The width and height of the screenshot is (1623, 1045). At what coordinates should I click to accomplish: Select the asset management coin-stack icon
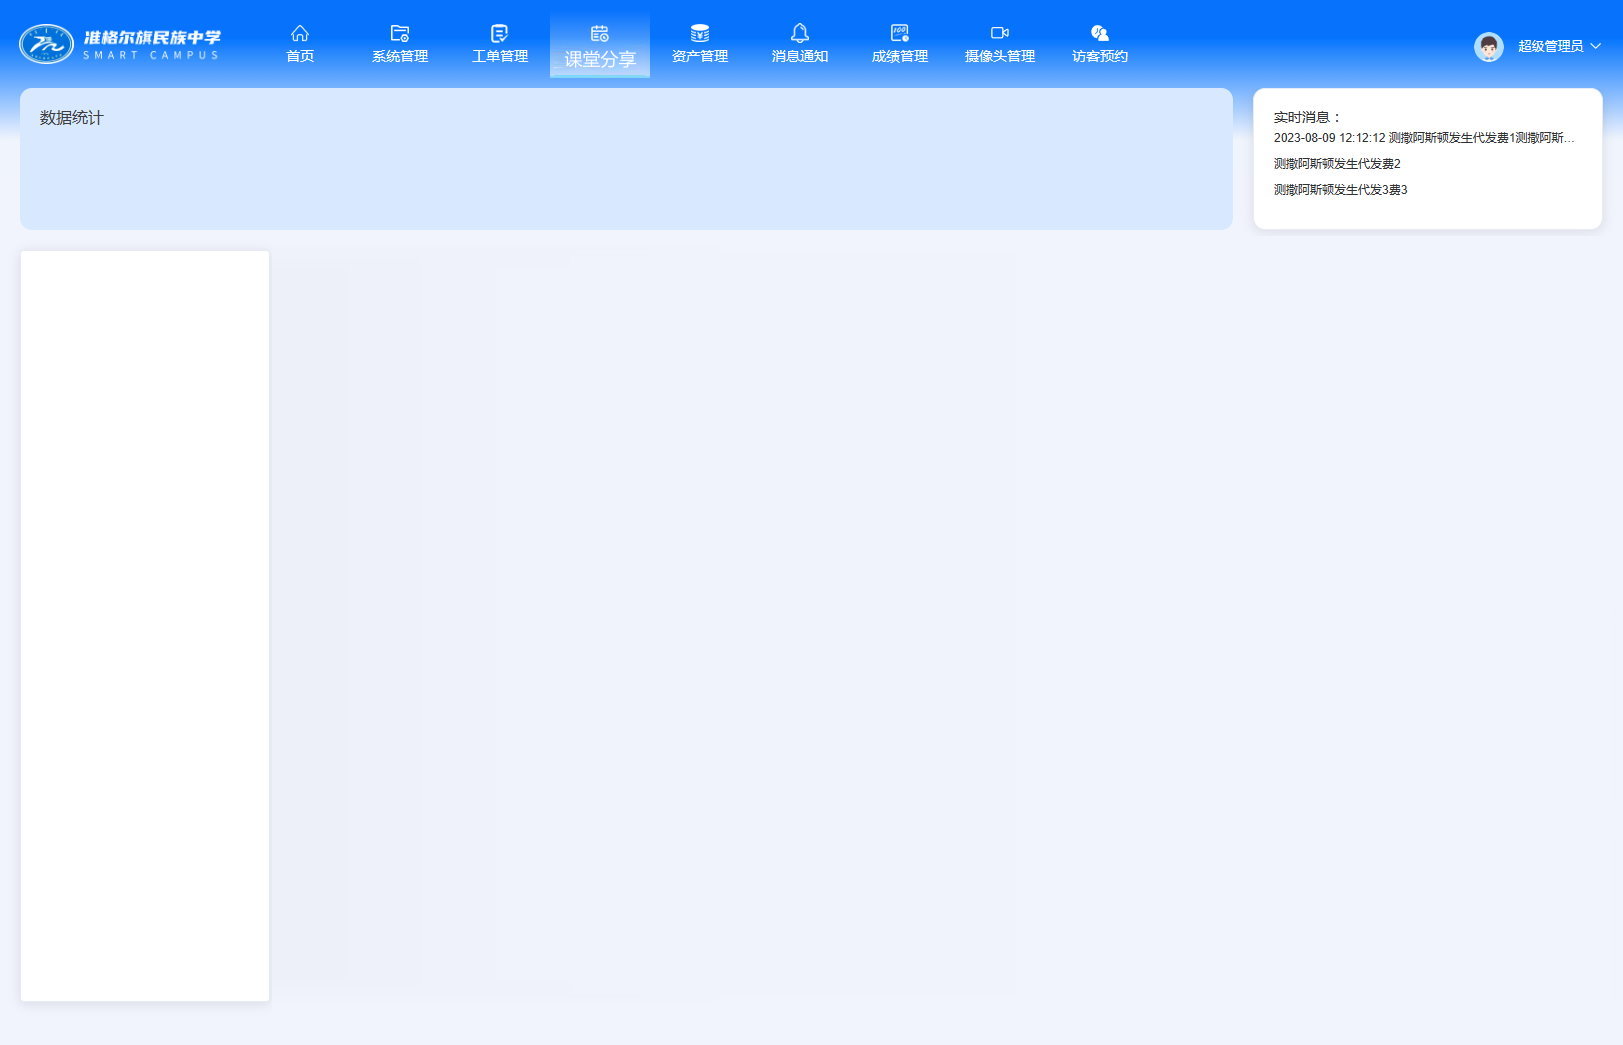[x=700, y=33]
